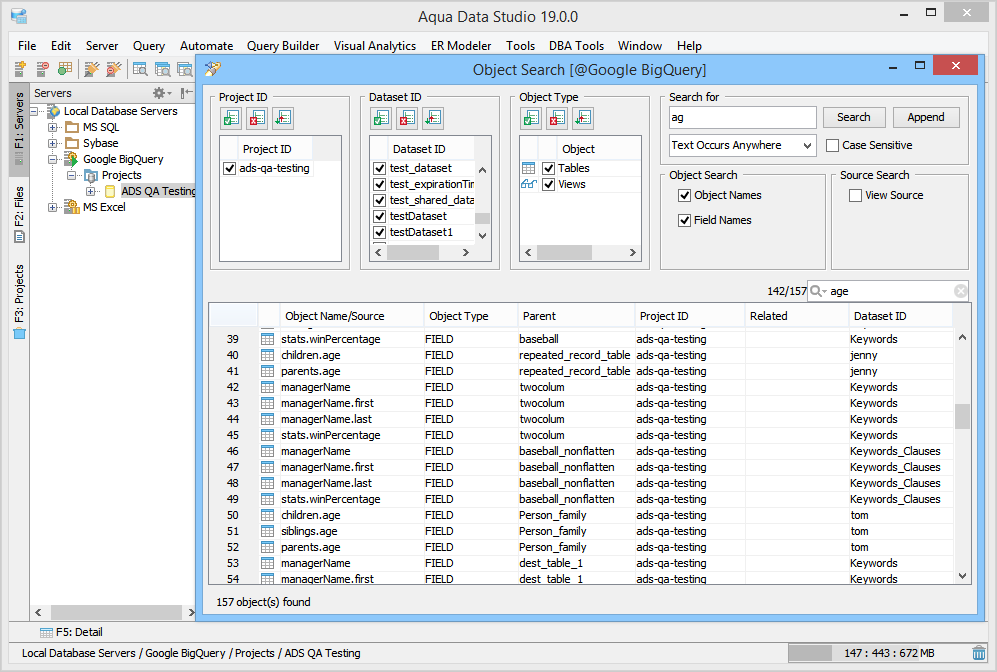Sort results by Dataset ID column

tap(900, 316)
